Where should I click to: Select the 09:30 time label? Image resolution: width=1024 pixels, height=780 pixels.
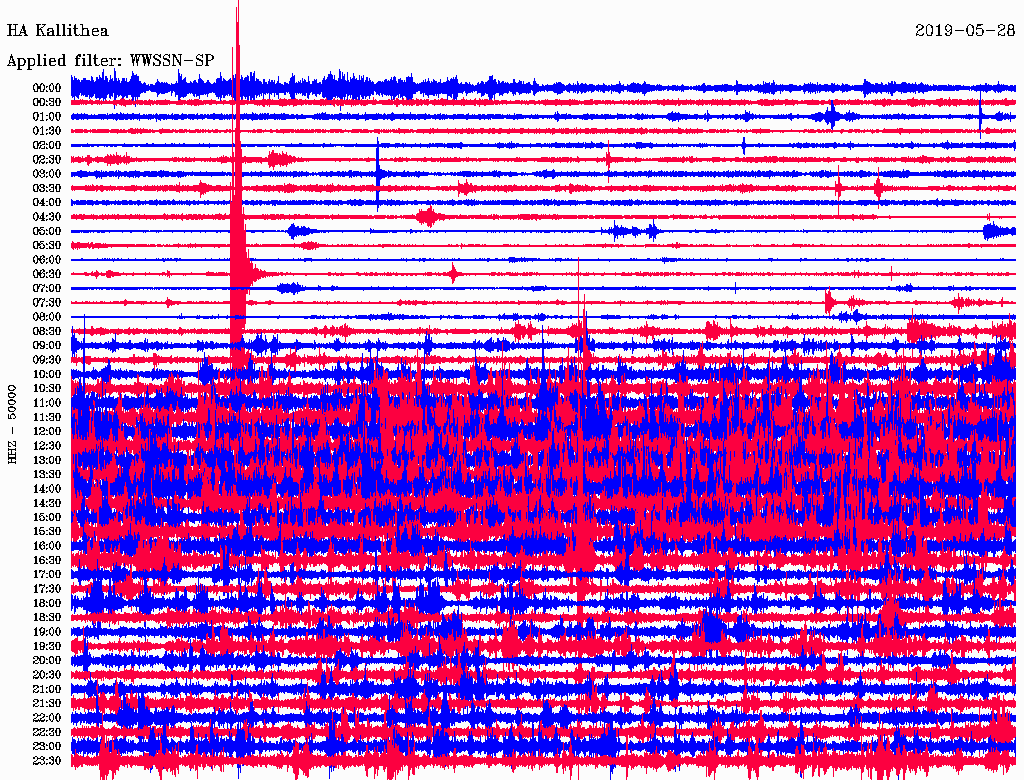click(47, 360)
